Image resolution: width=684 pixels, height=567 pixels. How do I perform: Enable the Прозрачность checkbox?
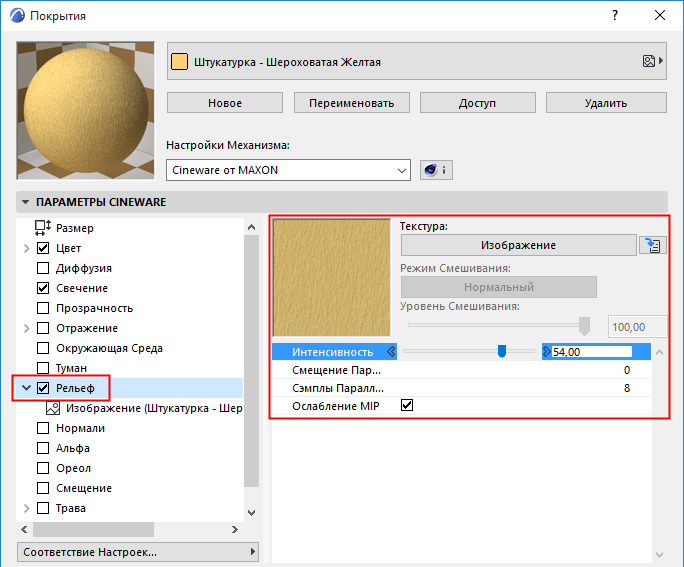tap(43, 308)
